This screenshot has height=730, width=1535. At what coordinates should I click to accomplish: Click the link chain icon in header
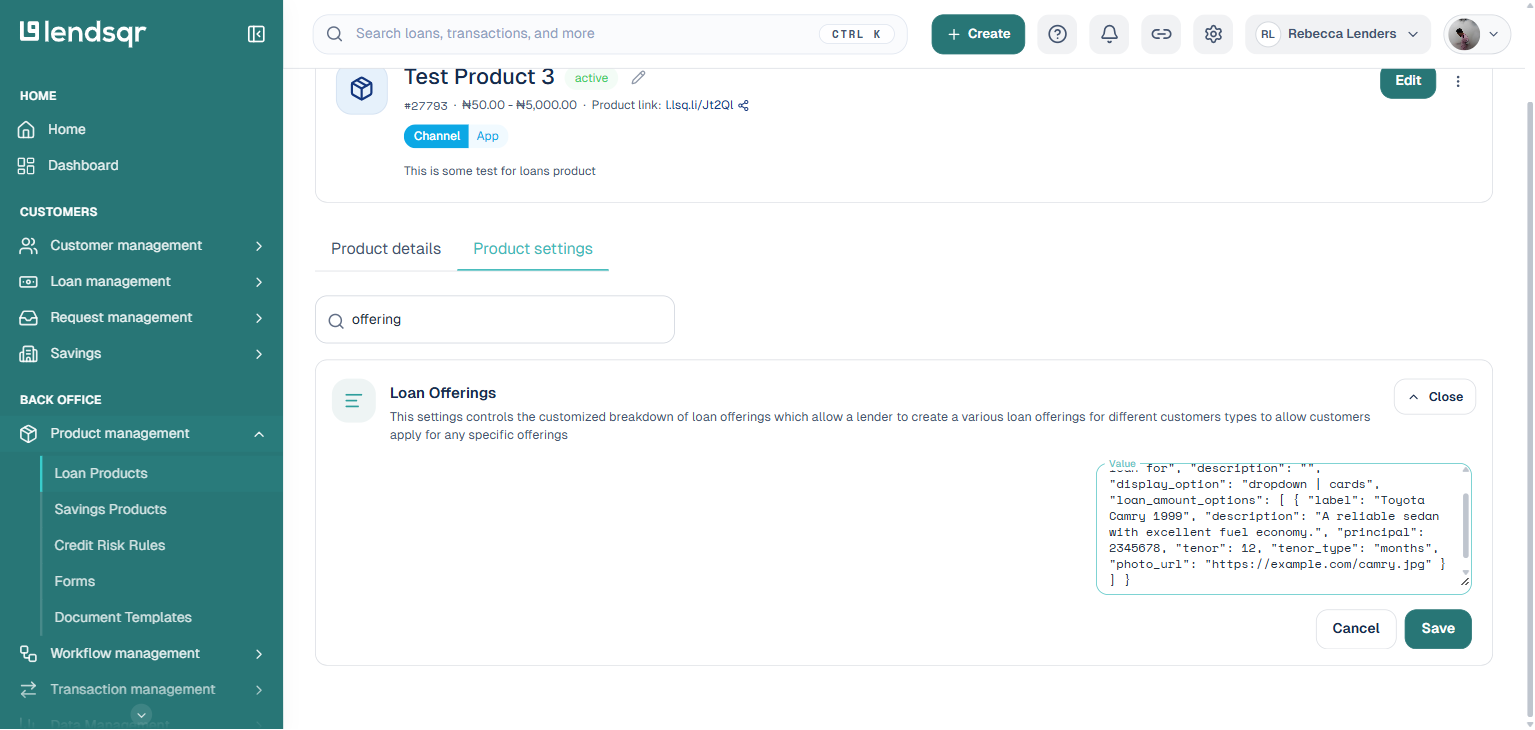[1161, 34]
